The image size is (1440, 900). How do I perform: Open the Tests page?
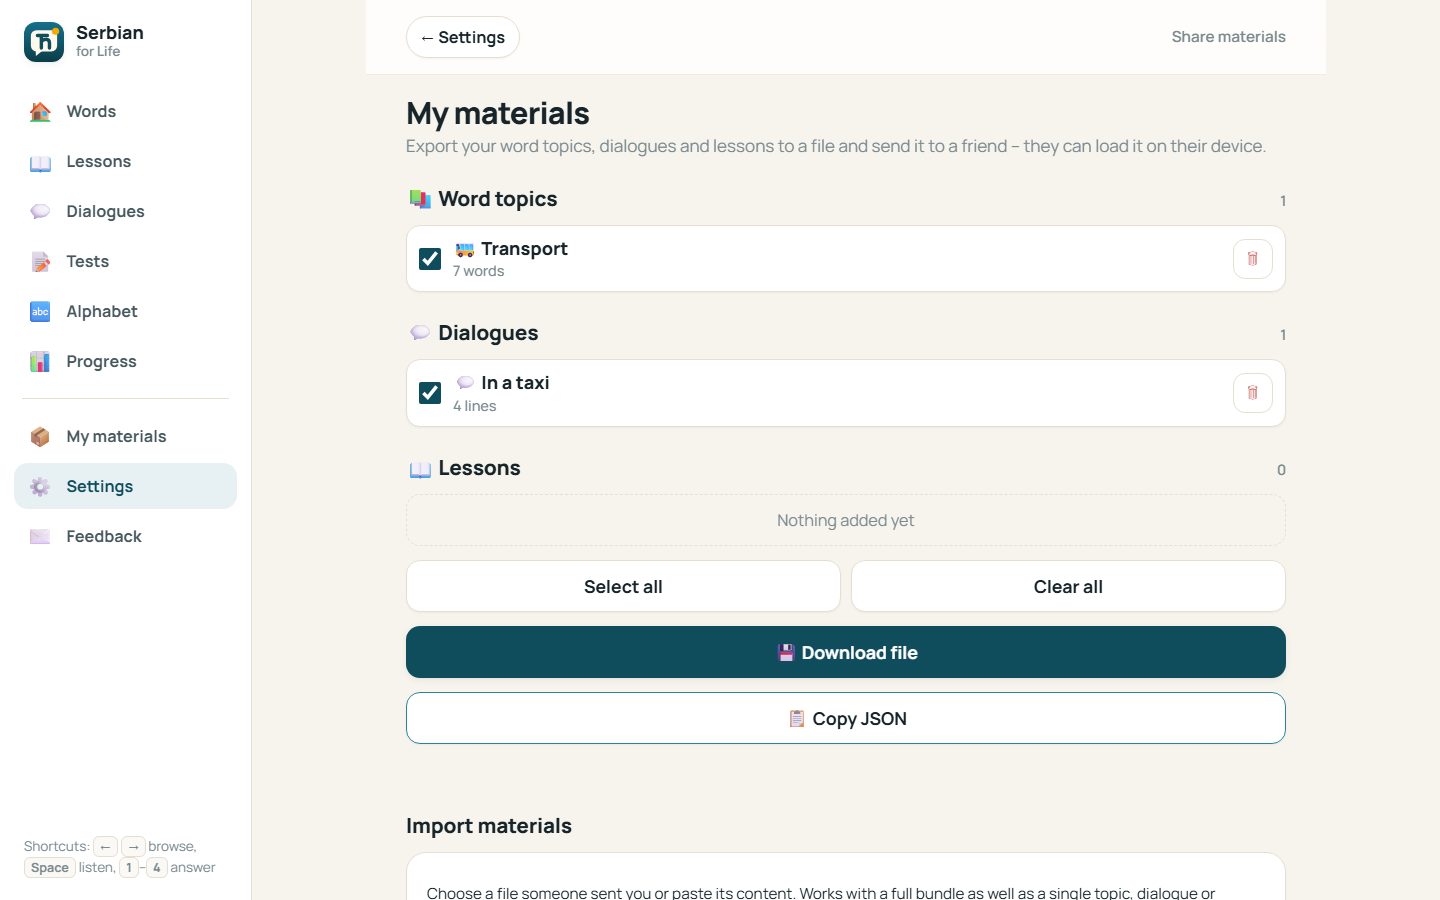click(x=125, y=261)
